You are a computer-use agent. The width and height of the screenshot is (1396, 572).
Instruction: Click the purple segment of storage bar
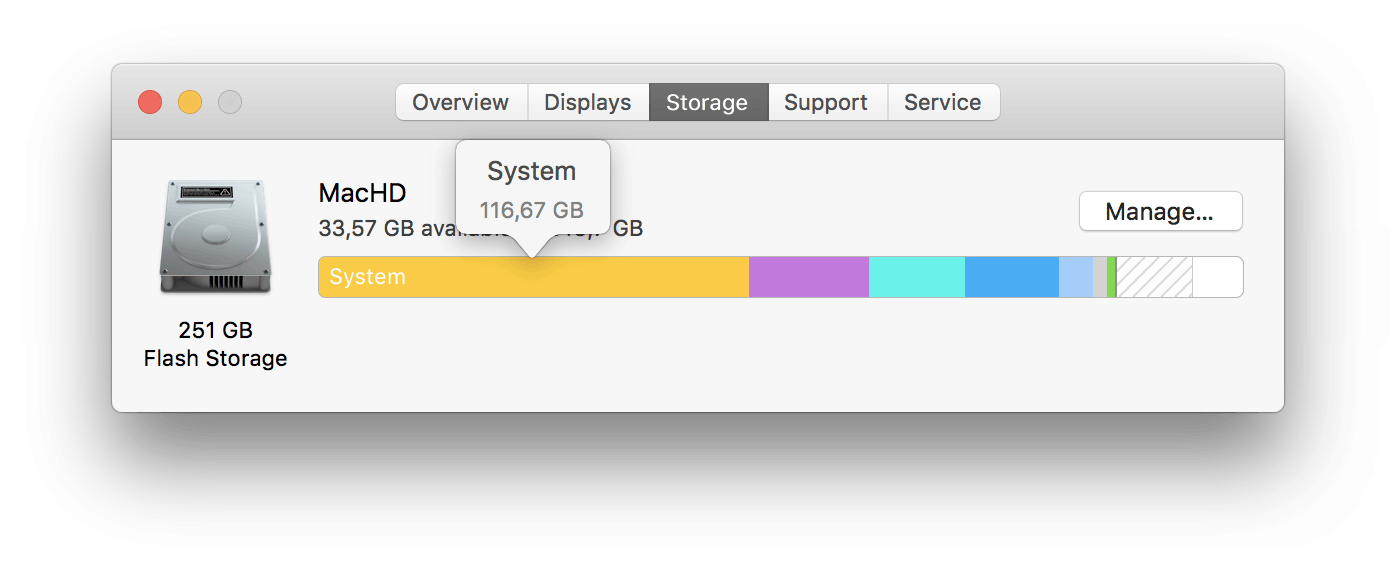pos(808,277)
